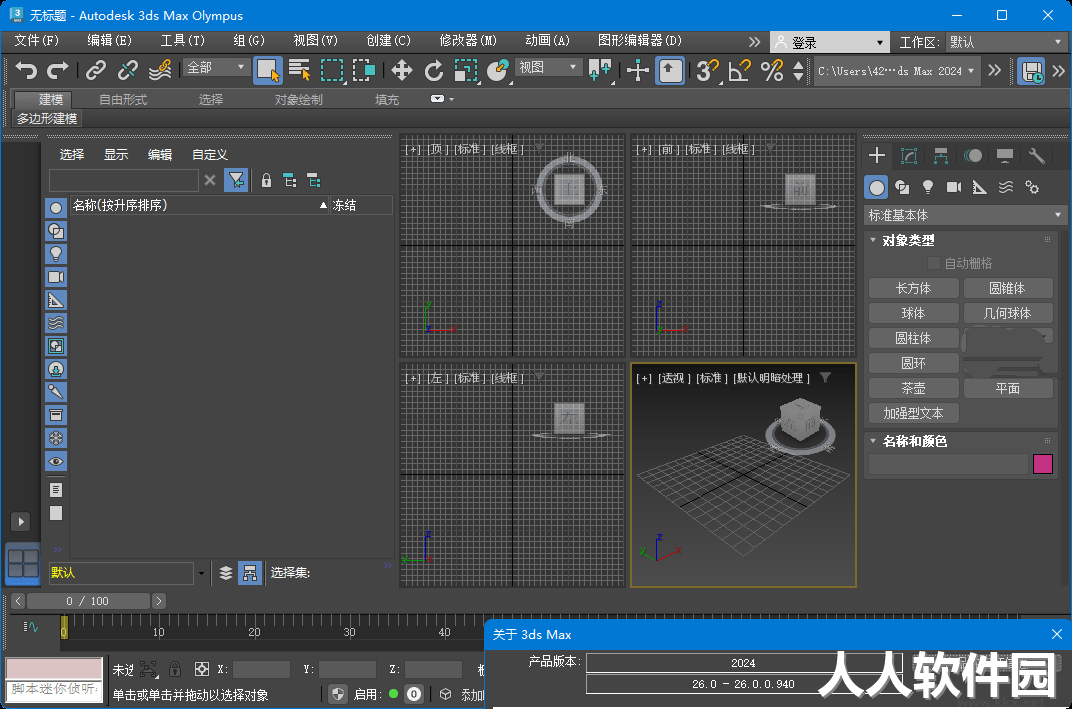Image resolution: width=1072 pixels, height=709 pixels.
Task: Select the Cameras category in the Create panel
Action: click(x=954, y=187)
